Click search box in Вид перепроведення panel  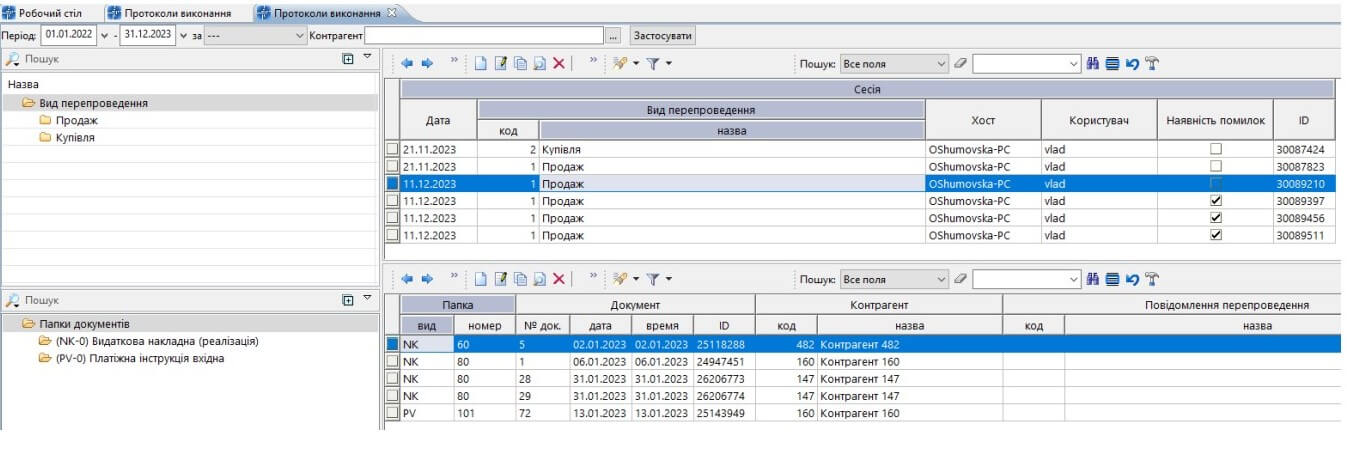pyautogui.click(x=170, y=59)
